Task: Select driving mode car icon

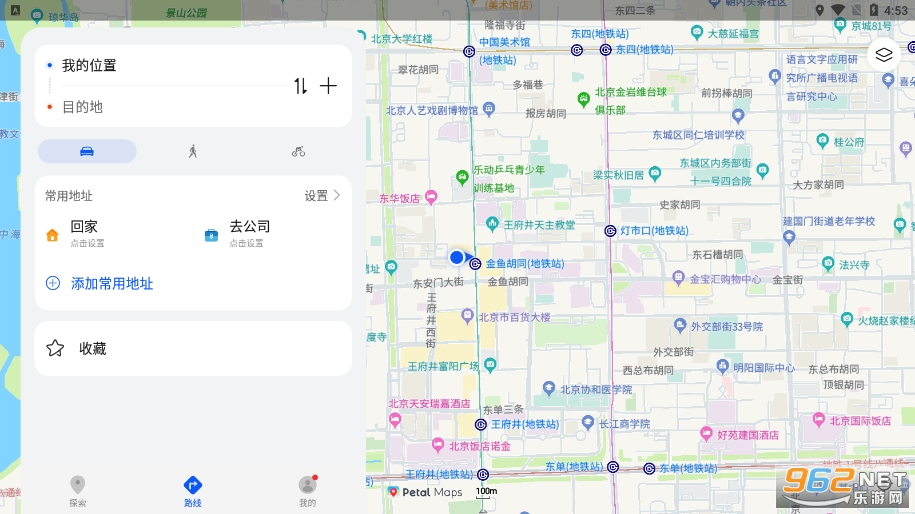Action: [87, 152]
